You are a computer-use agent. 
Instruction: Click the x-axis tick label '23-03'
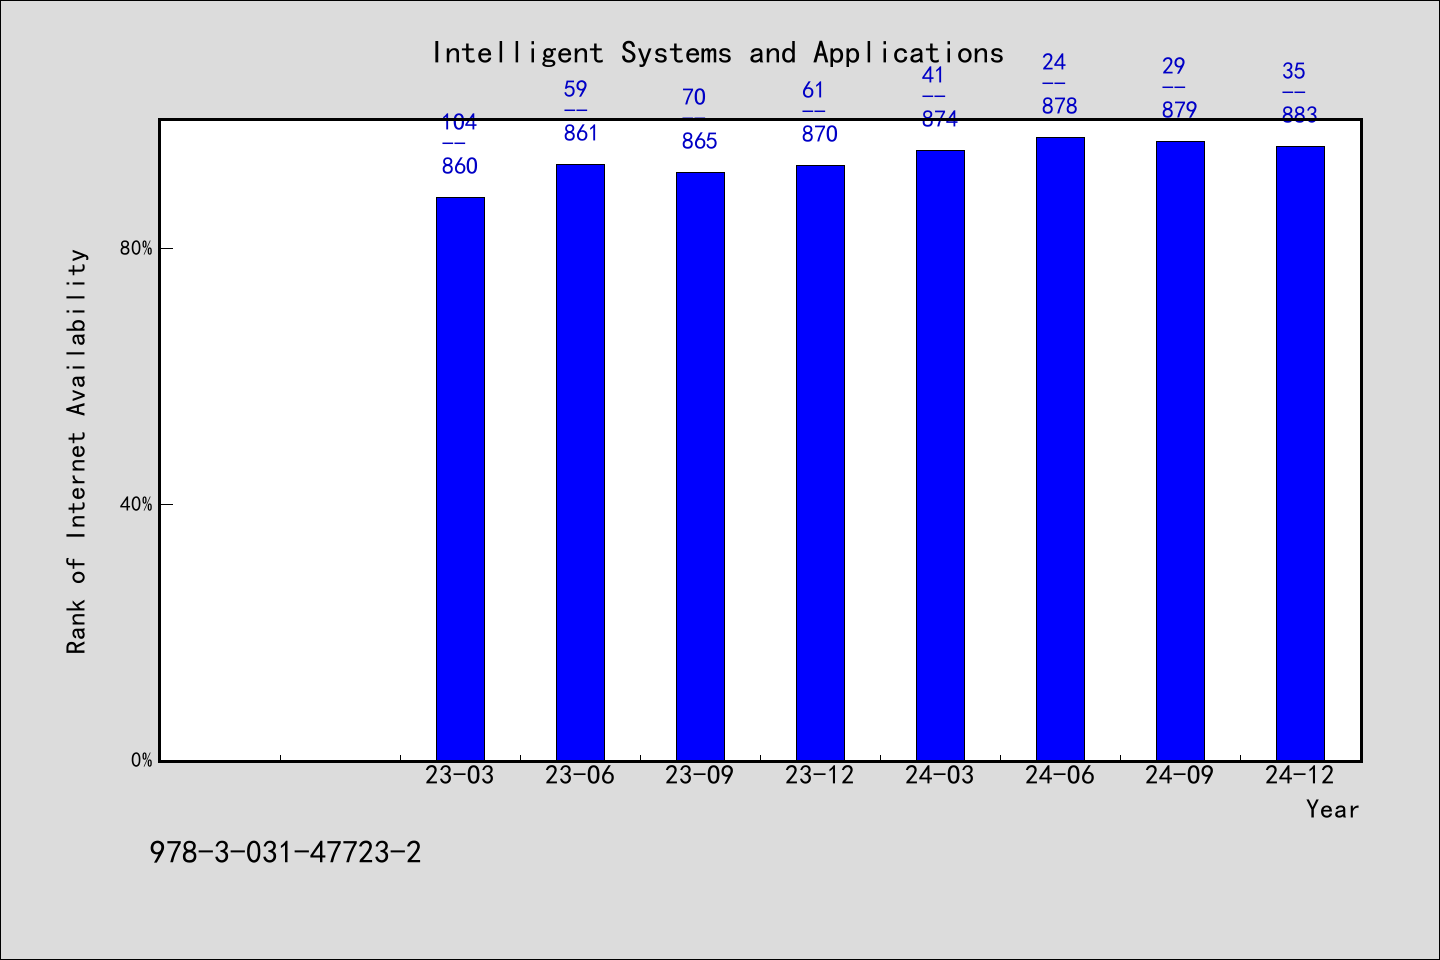point(460,775)
